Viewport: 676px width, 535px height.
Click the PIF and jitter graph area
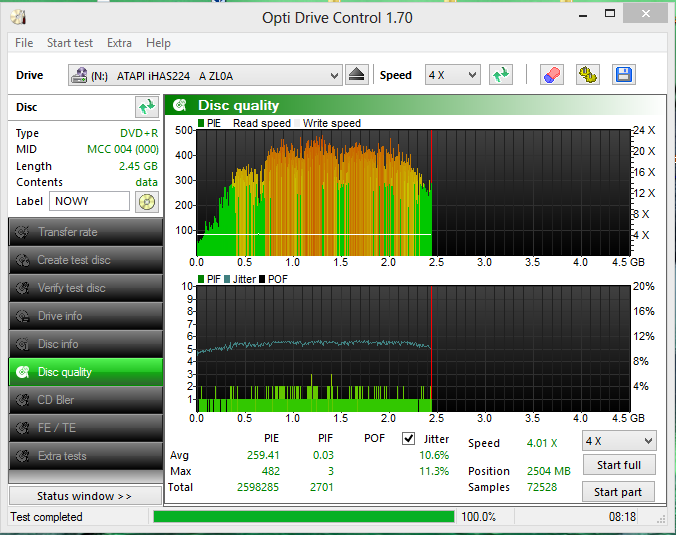click(x=413, y=348)
